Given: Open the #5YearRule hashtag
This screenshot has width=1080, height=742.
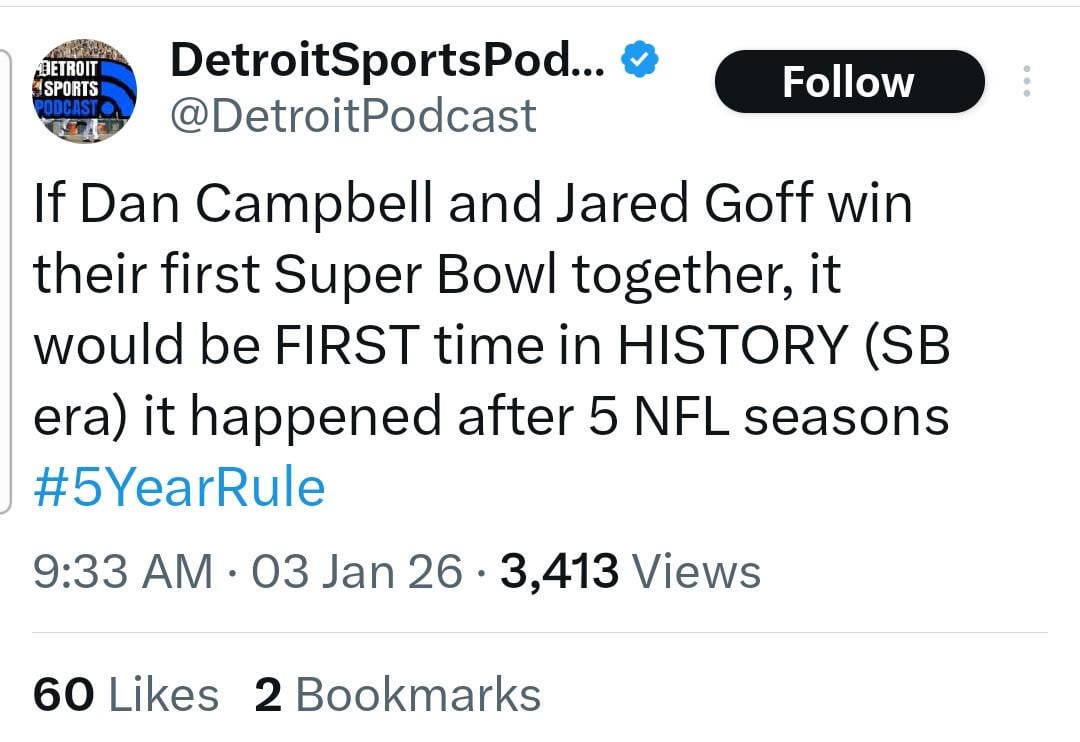Looking at the screenshot, I should [x=177, y=487].
